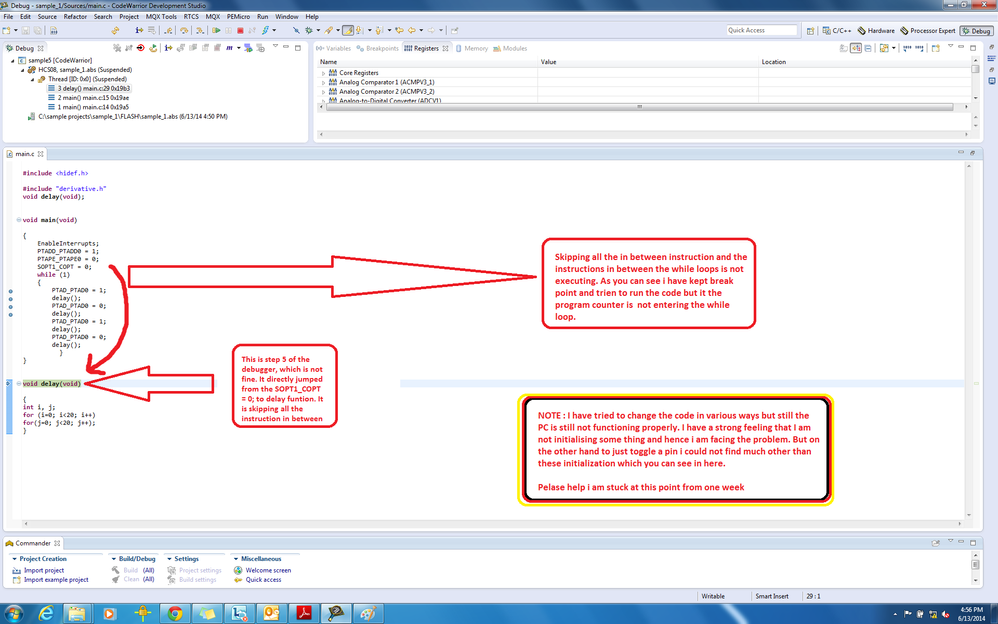Click Instruction Stepping Mode 'm' icon
This screenshot has width=998, height=624.
229,48
